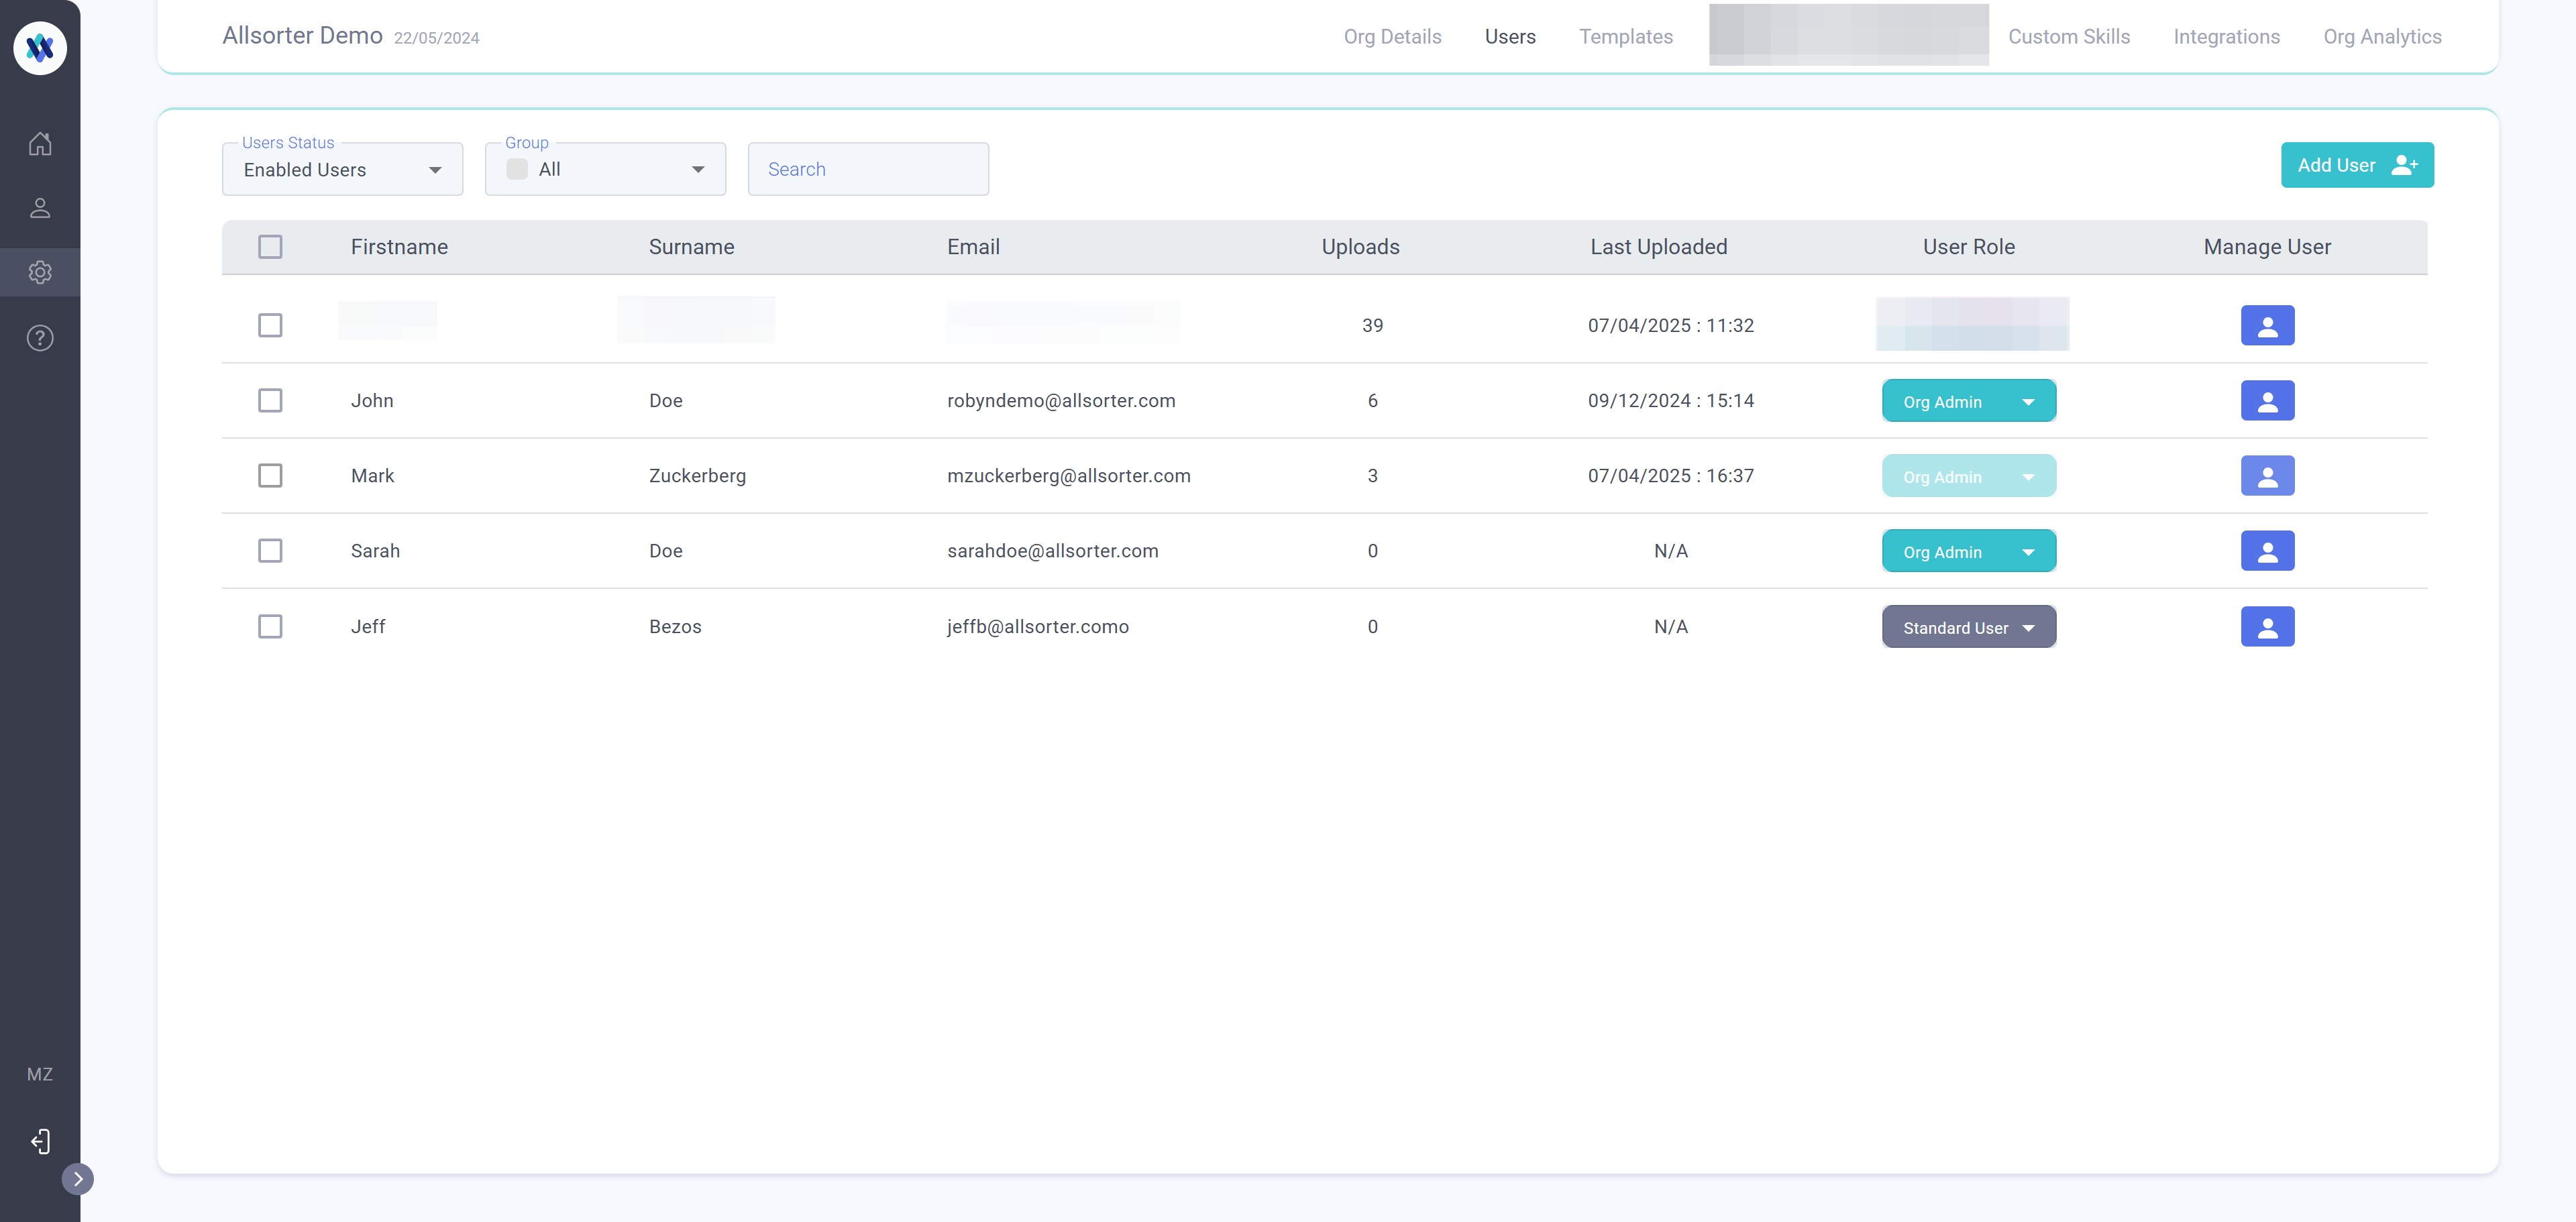The image size is (2576, 1222).
Task: Open the user profile sidebar icon
Action: pos(40,208)
